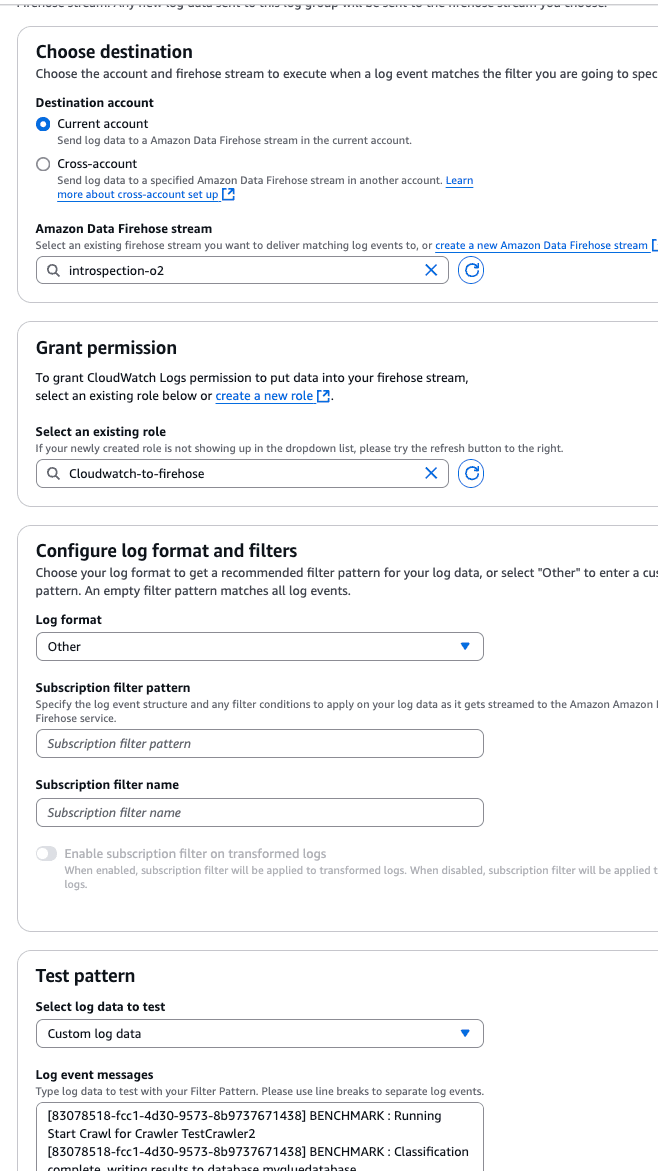658x1171 pixels.
Task: Click the magnifier in the firehose stream field
Action: click(52, 269)
